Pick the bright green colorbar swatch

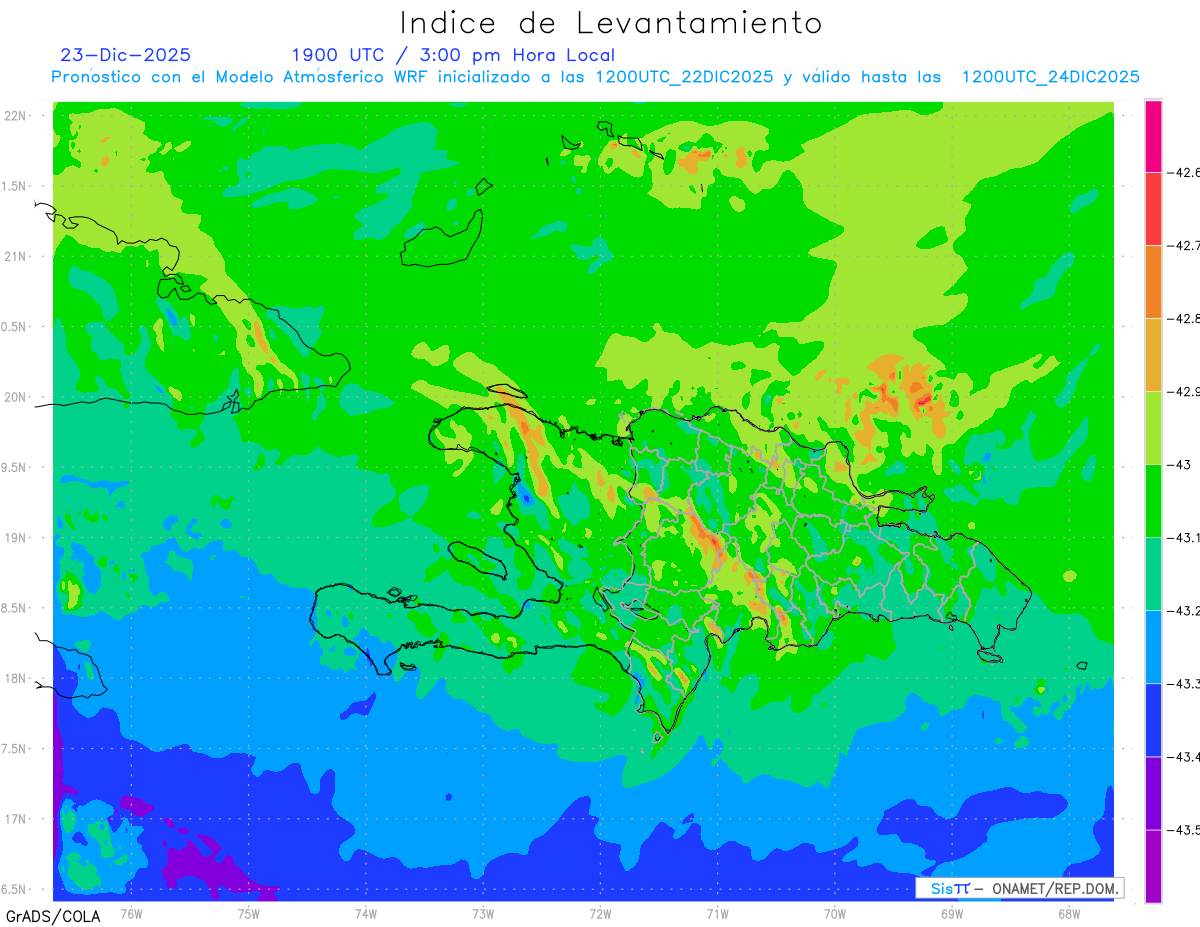pyautogui.click(x=1153, y=500)
